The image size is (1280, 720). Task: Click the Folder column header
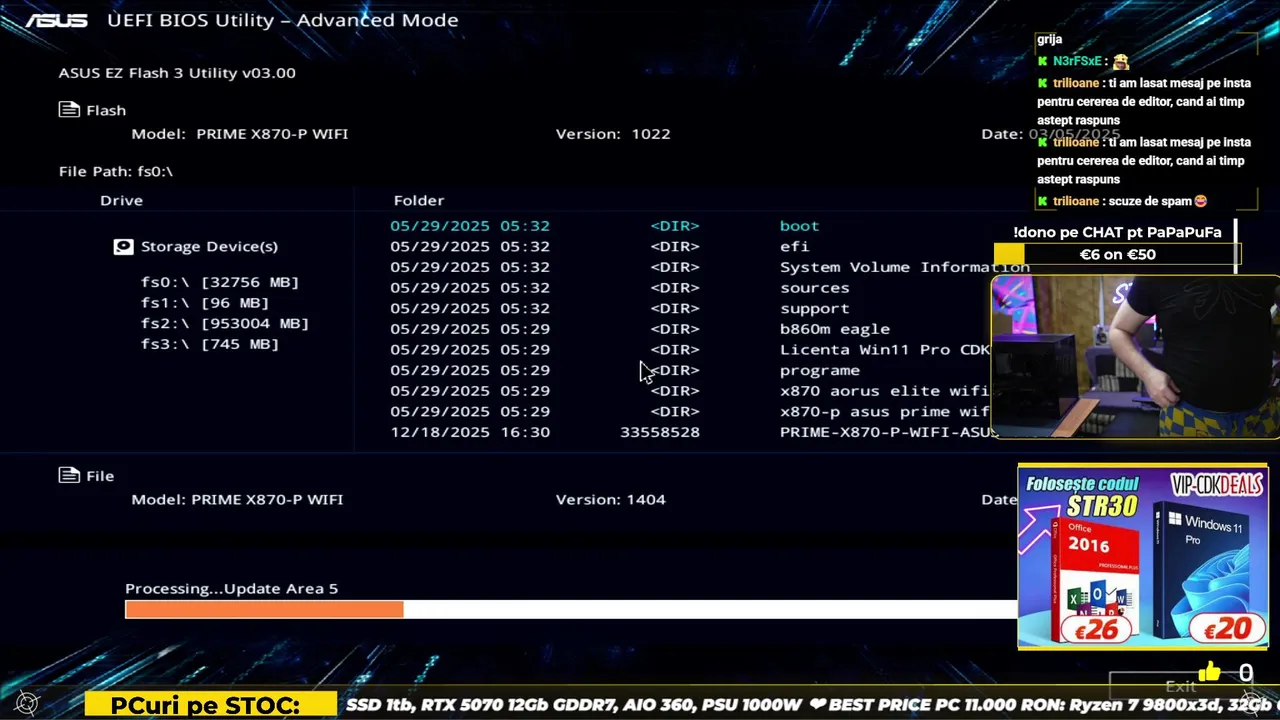point(419,200)
